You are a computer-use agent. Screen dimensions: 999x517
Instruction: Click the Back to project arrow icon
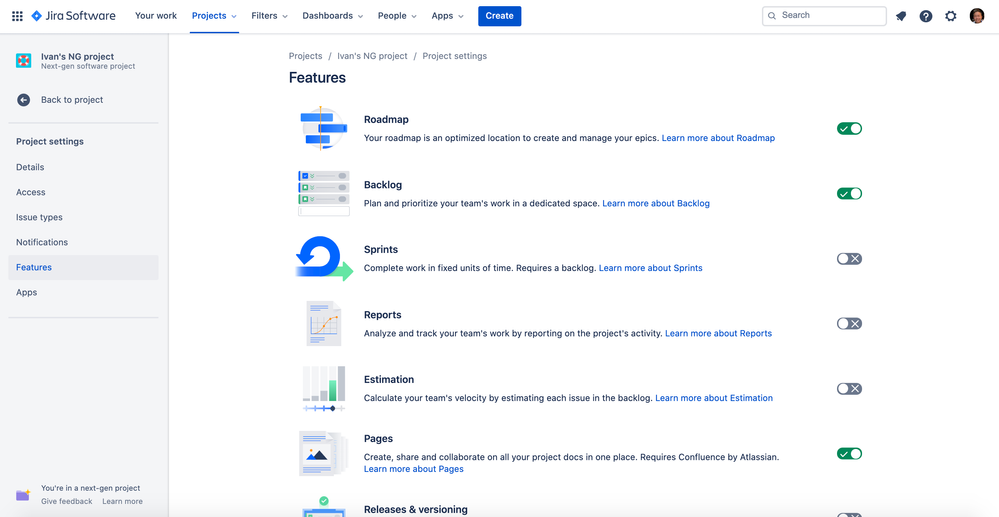pos(24,99)
